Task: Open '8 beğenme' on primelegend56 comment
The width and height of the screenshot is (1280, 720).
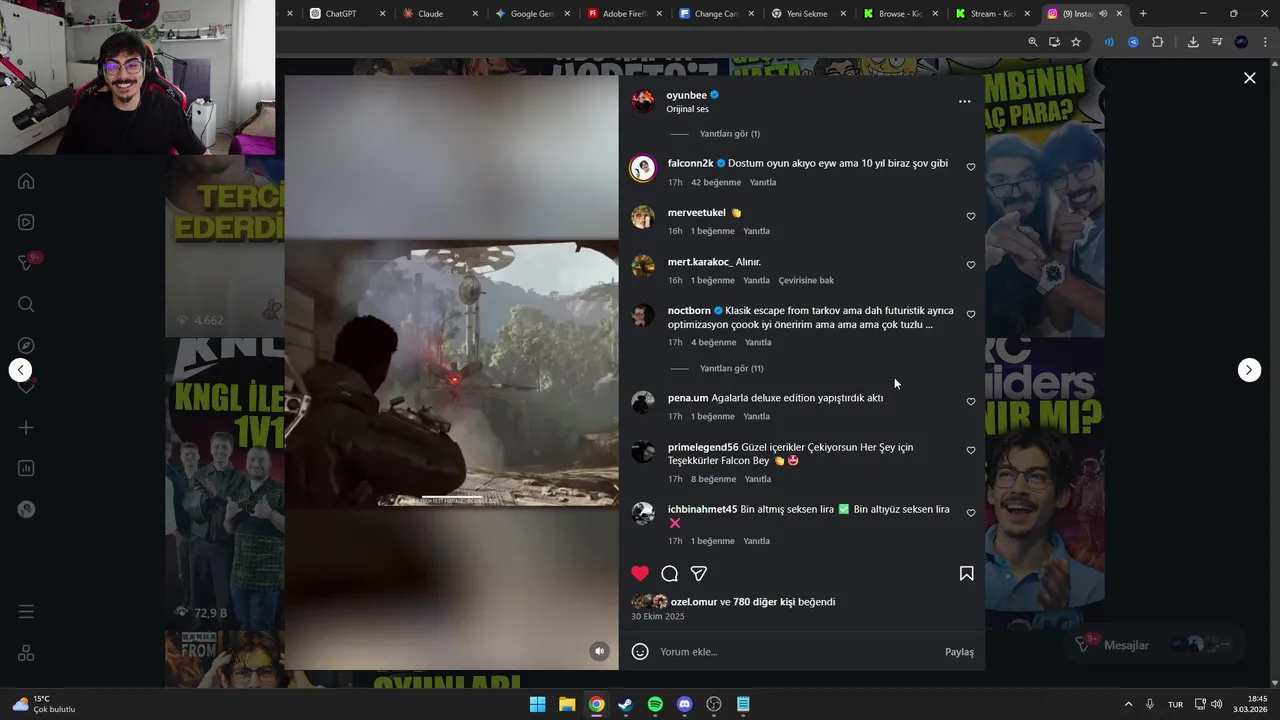Action: 713,479
